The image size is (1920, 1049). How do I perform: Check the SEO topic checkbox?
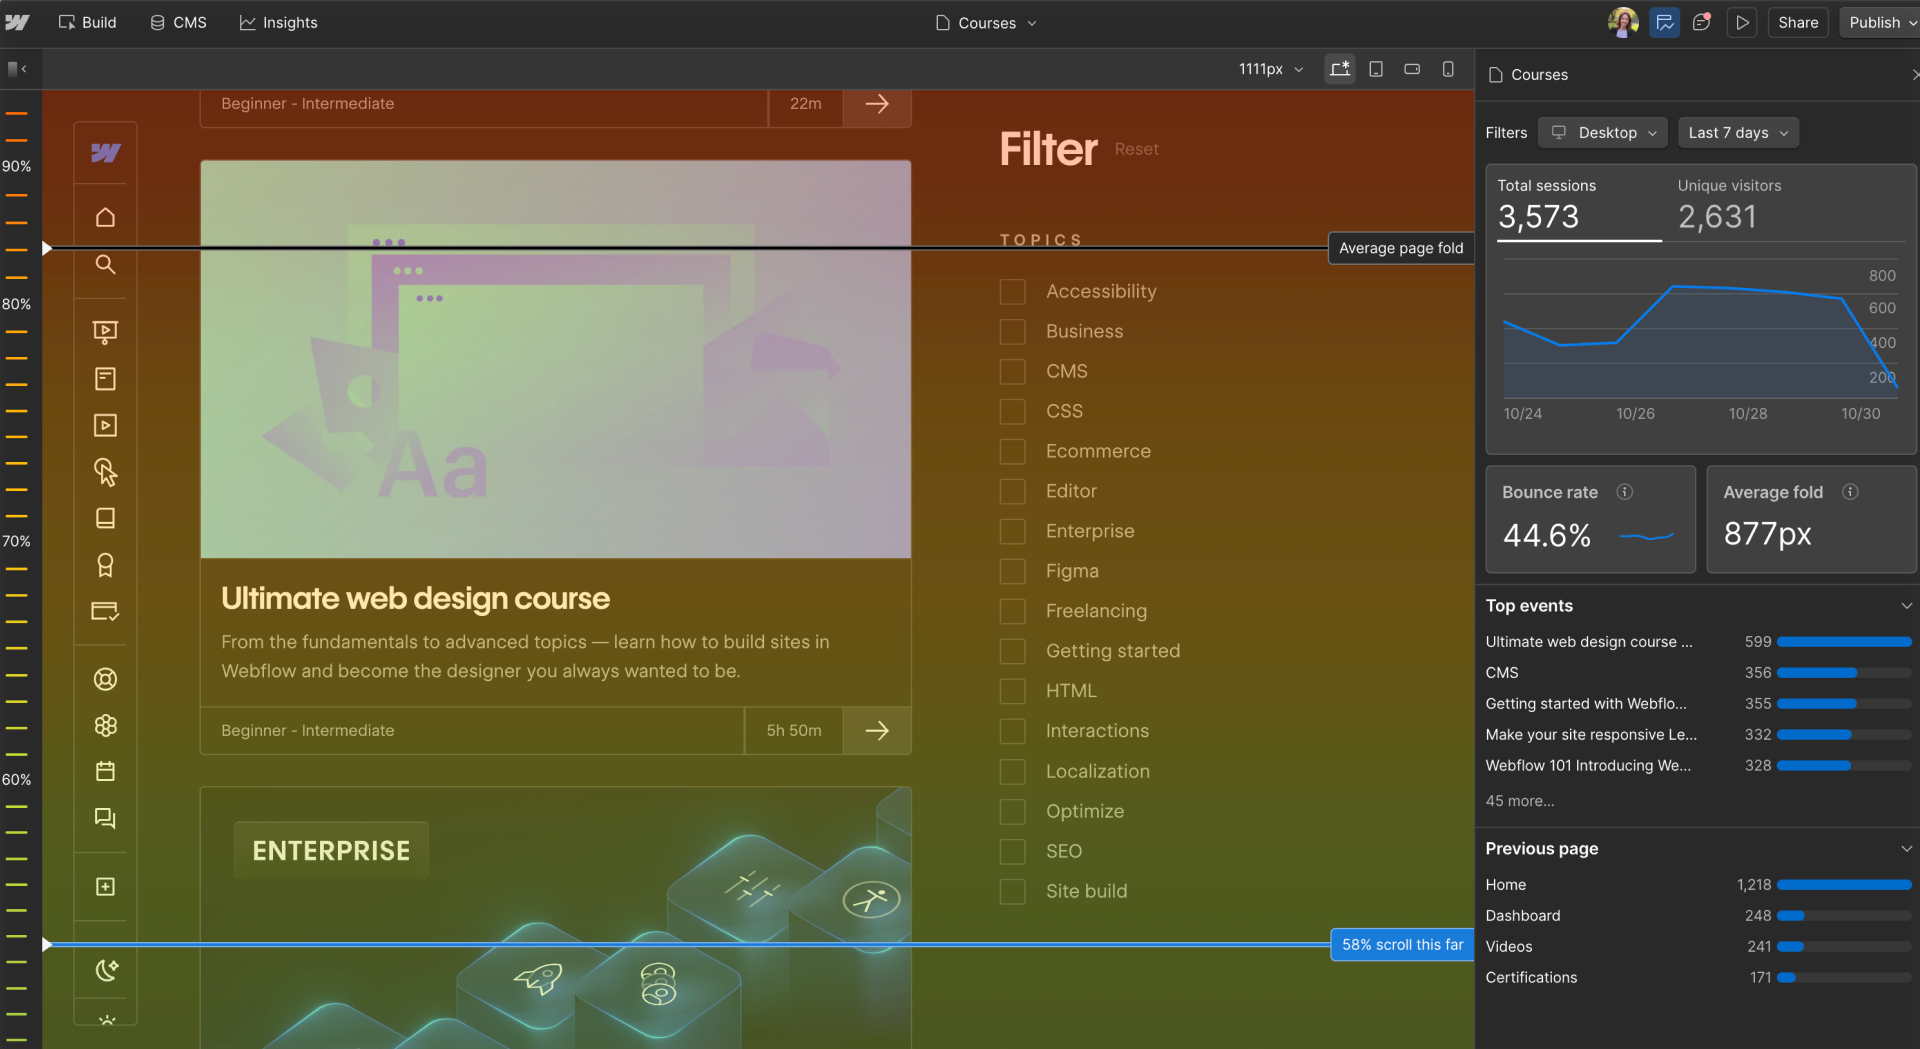pyautogui.click(x=1012, y=851)
